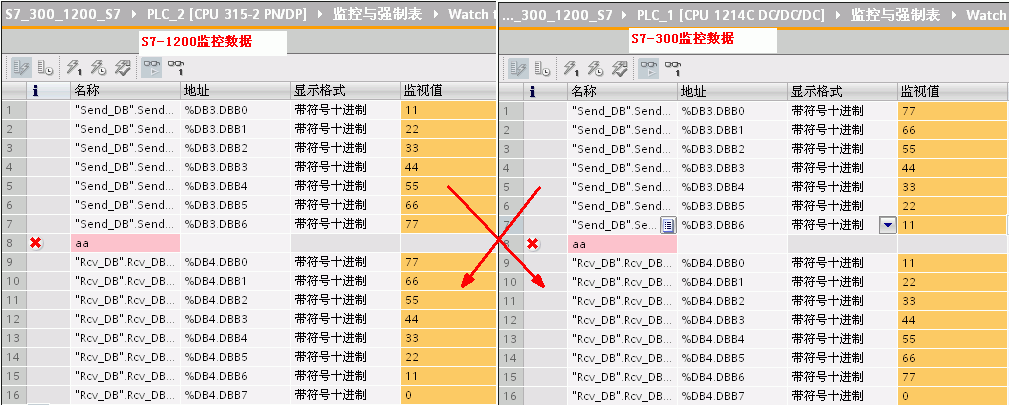The width and height of the screenshot is (1009, 405).
Task: Select PLC_1 [CPU 1214C DC/DC/DC] in the breadcrumb
Action: tap(735, 16)
